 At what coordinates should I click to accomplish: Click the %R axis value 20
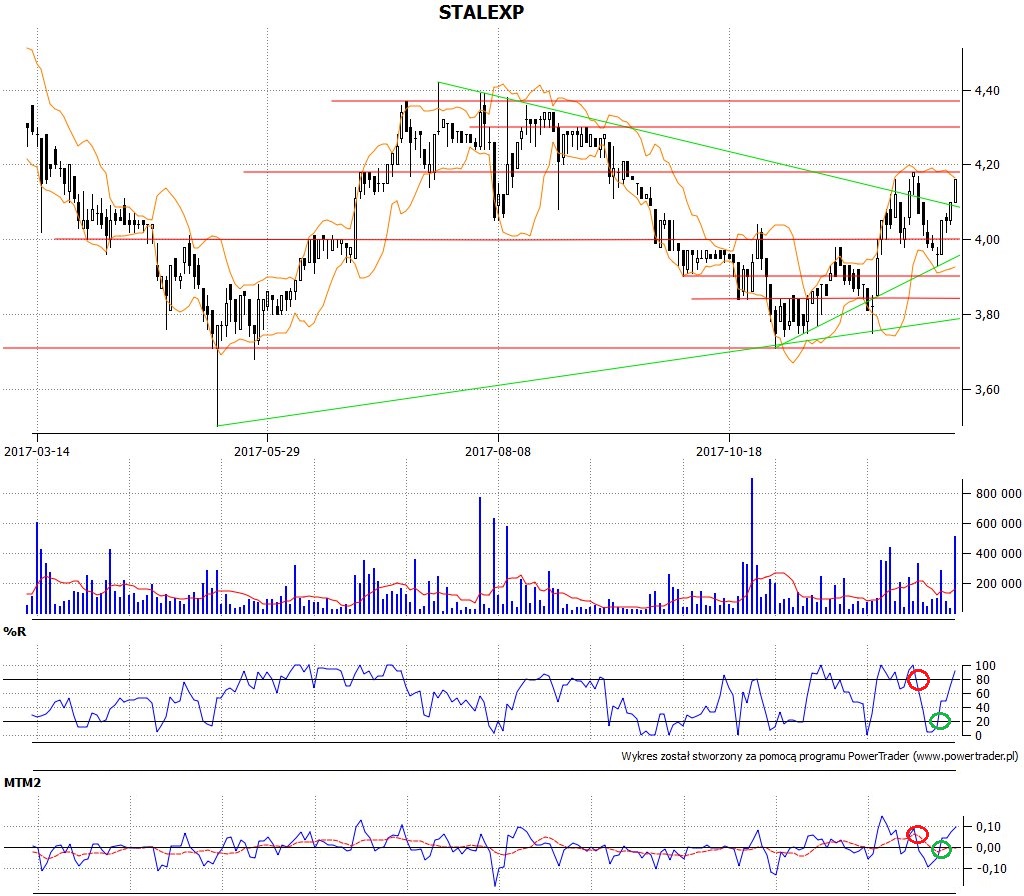click(982, 722)
